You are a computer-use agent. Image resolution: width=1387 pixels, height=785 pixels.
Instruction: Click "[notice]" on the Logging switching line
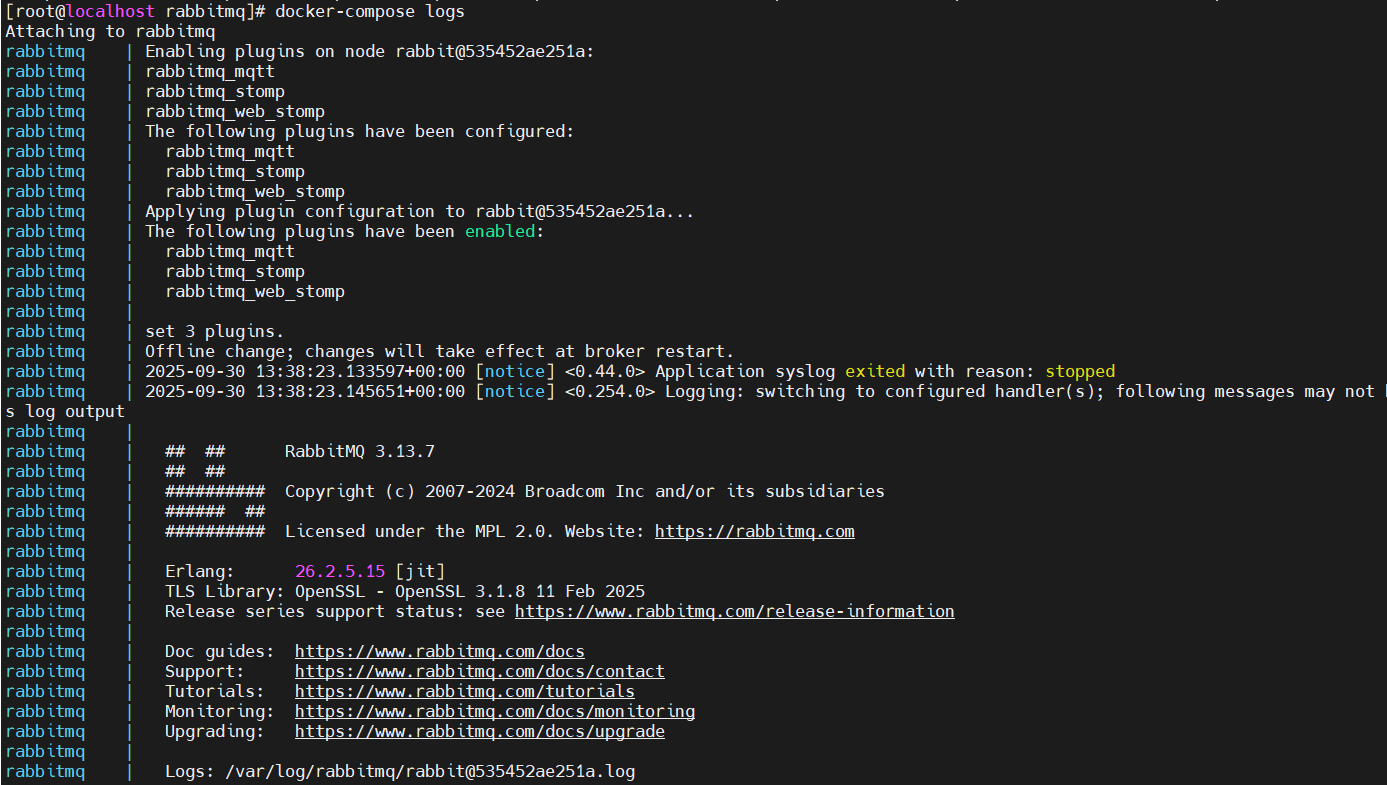click(514, 391)
